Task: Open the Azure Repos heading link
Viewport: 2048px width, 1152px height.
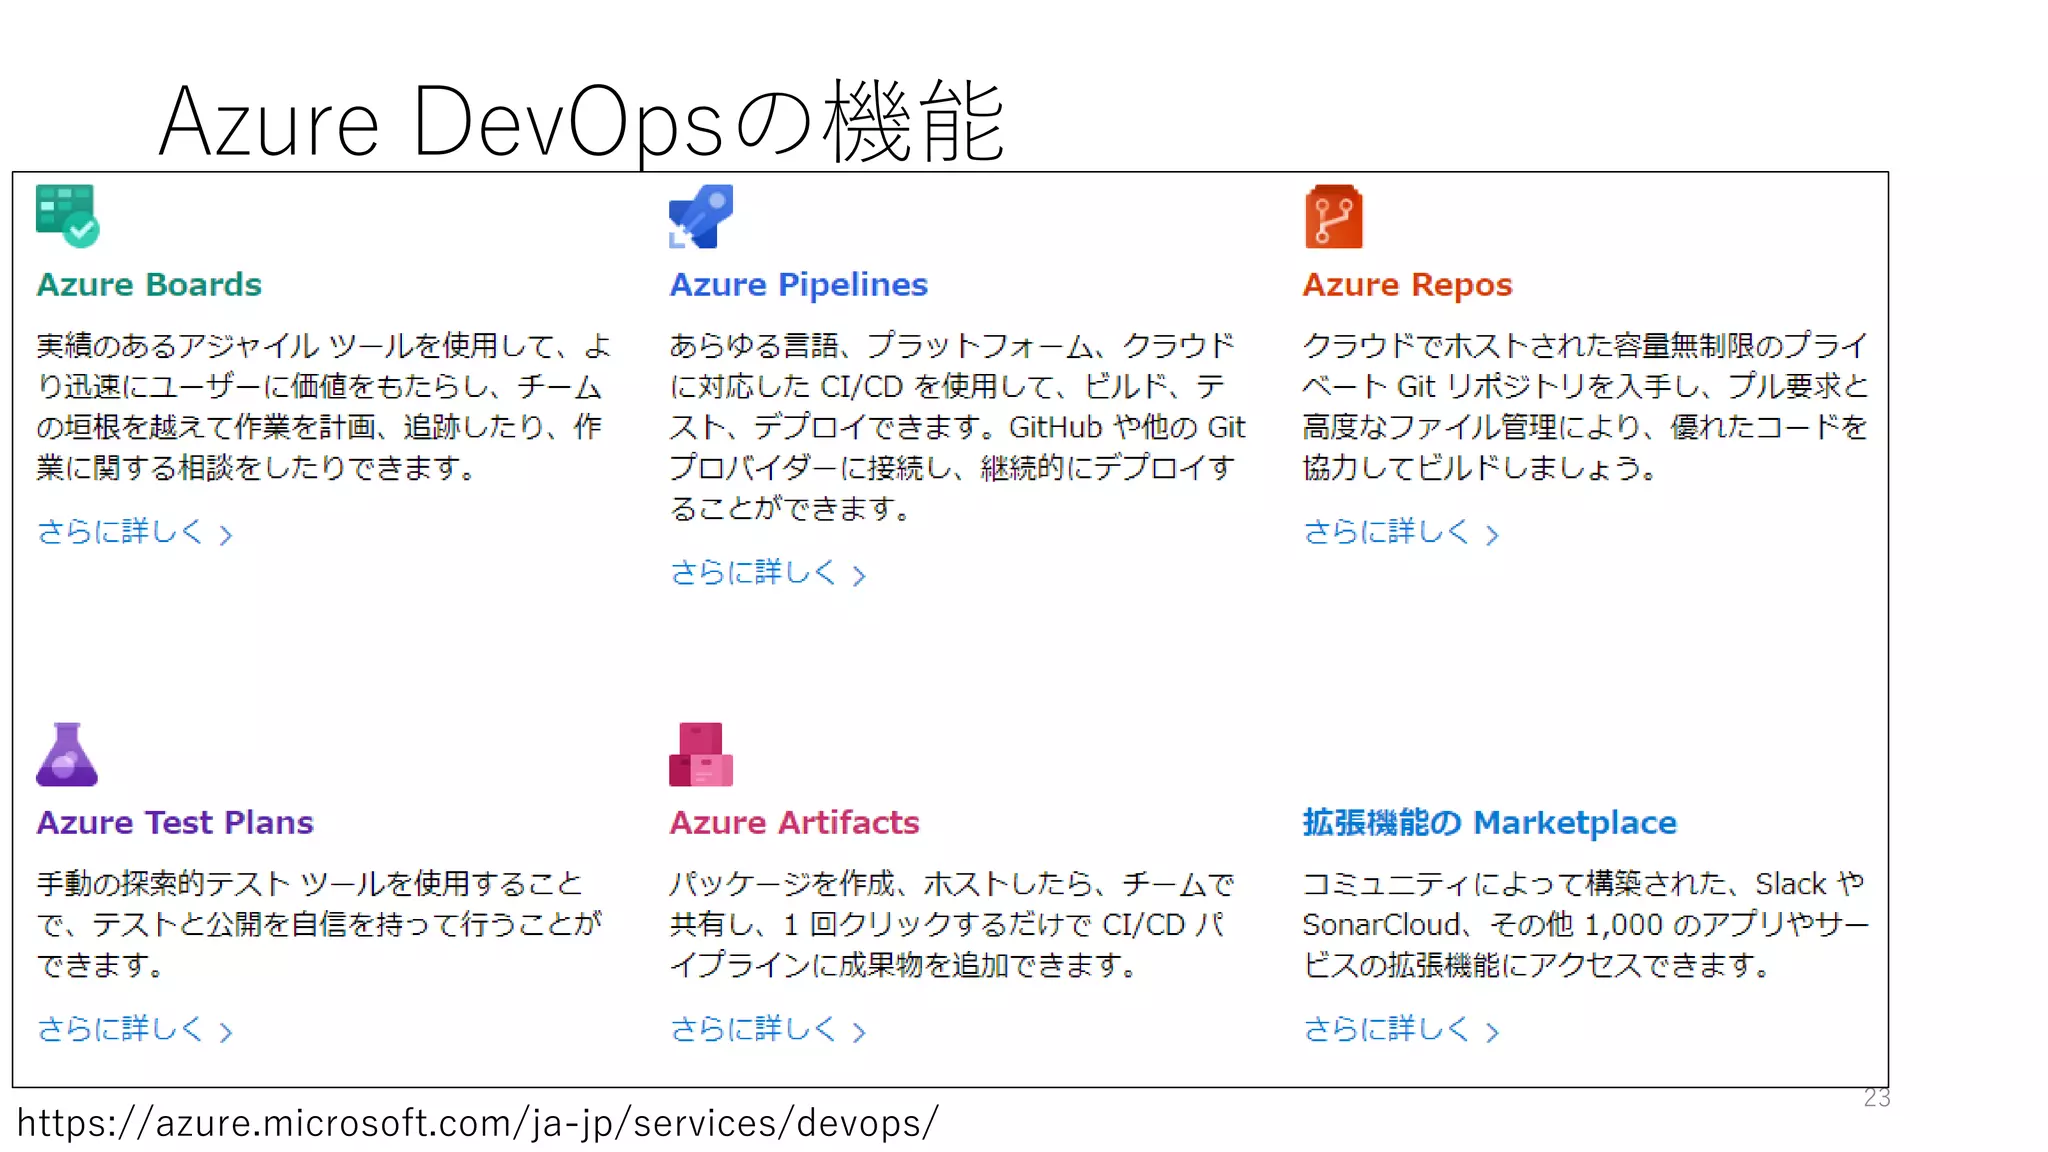Action: (x=1406, y=285)
